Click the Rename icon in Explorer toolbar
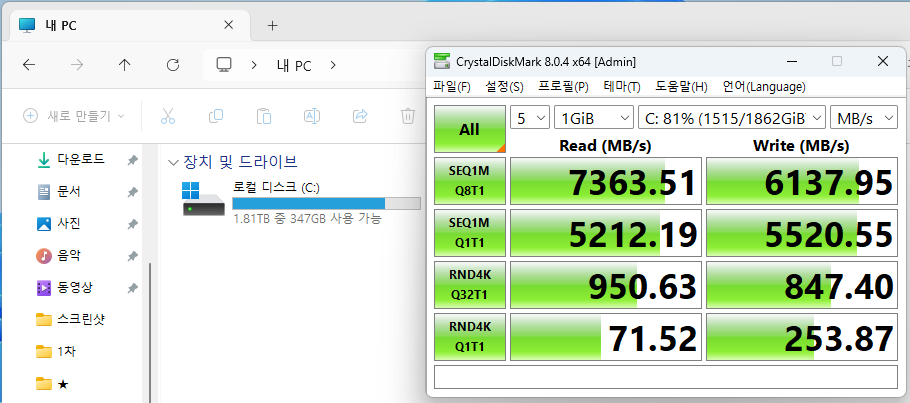The width and height of the screenshot is (910, 403). pos(312,116)
